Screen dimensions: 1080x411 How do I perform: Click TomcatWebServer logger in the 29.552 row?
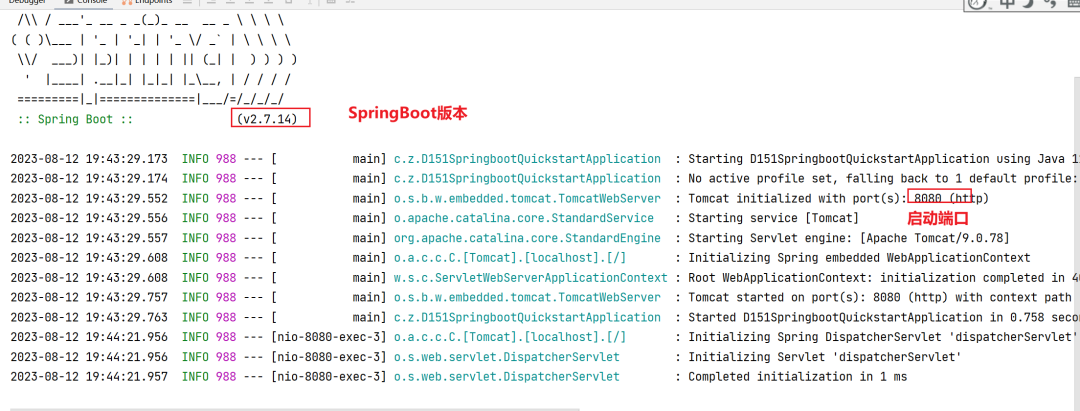coord(527,199)
